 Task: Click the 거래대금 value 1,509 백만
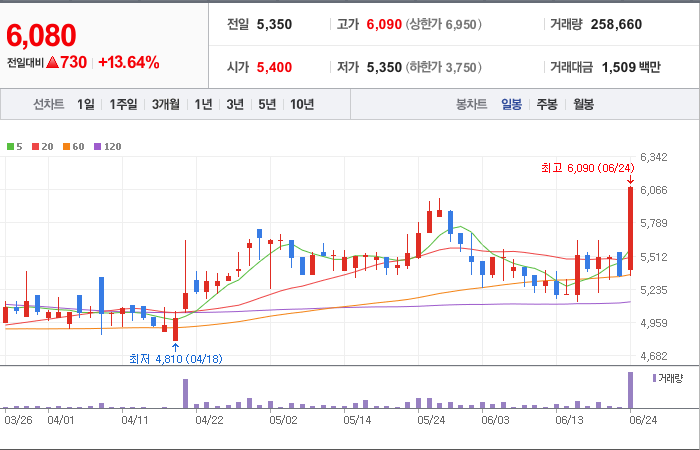631,67
